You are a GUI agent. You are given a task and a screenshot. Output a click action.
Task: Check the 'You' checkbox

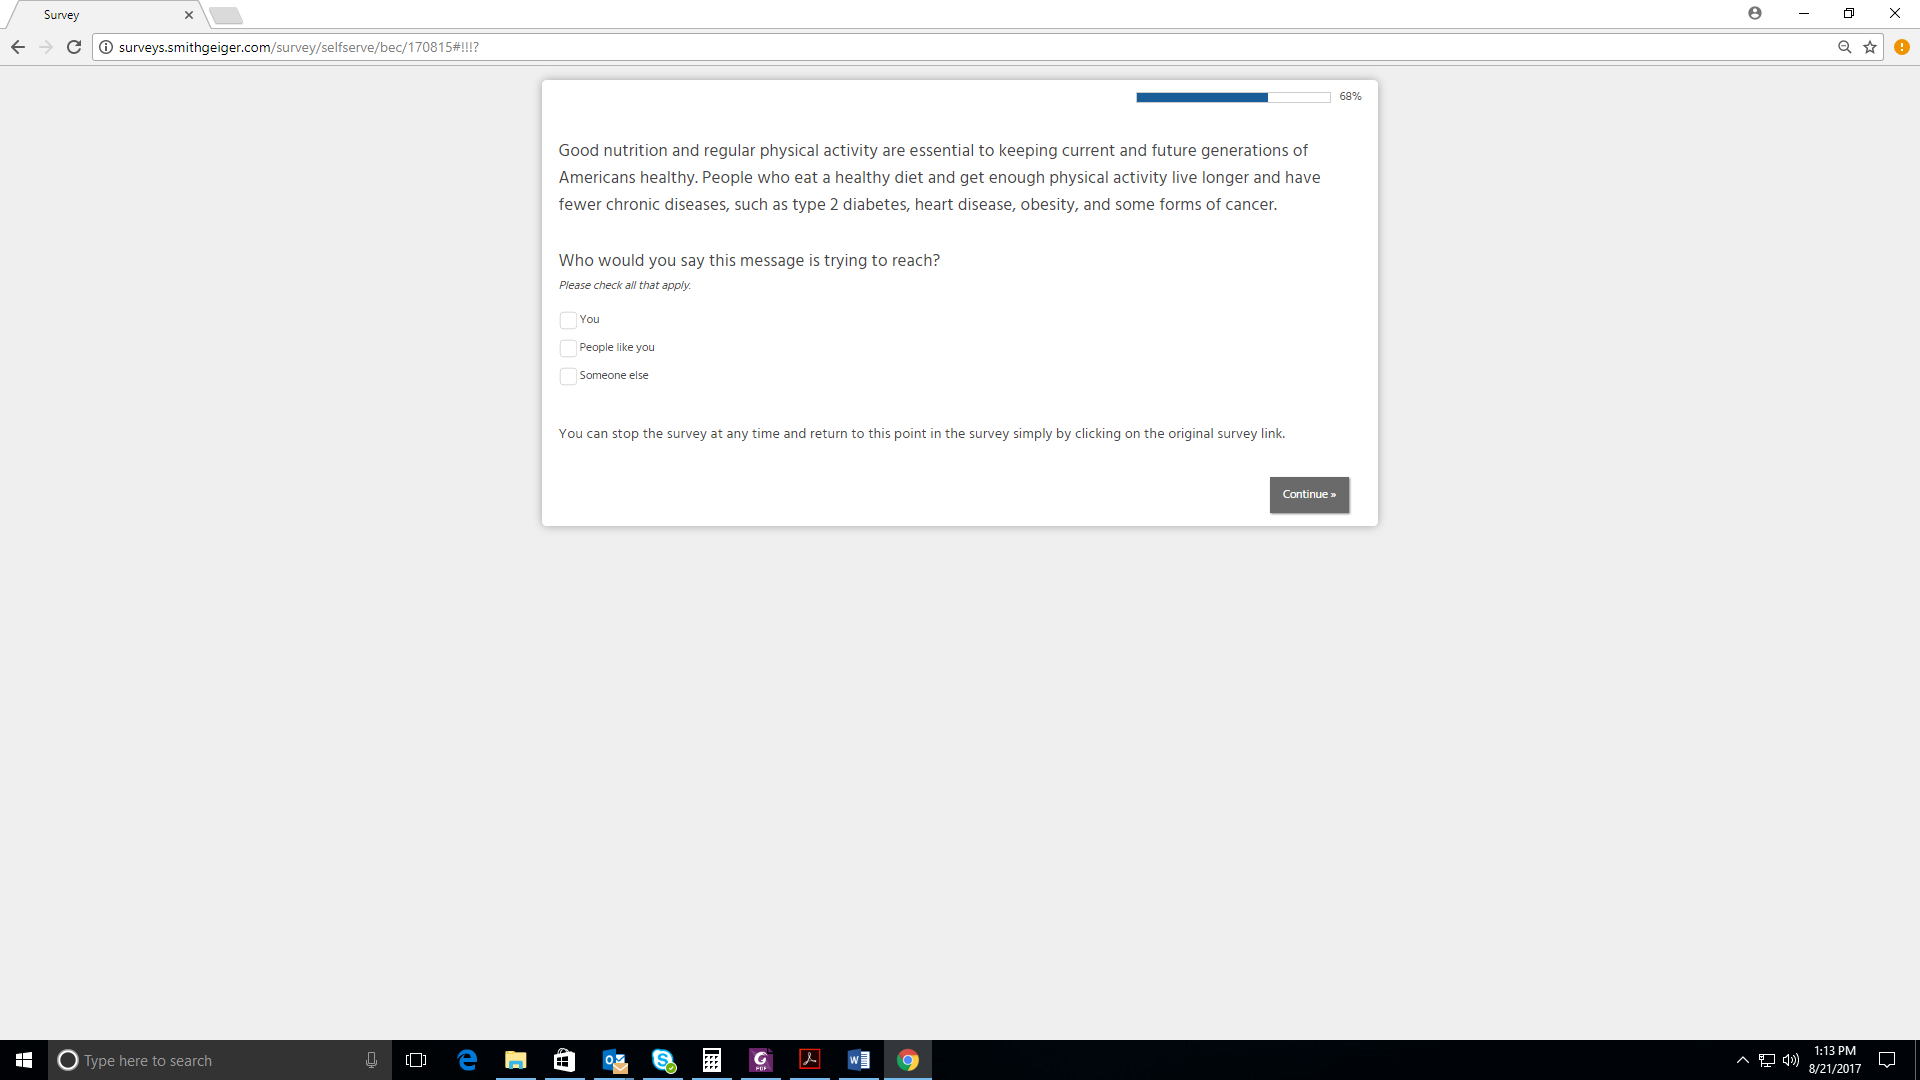tap(568, 321)
